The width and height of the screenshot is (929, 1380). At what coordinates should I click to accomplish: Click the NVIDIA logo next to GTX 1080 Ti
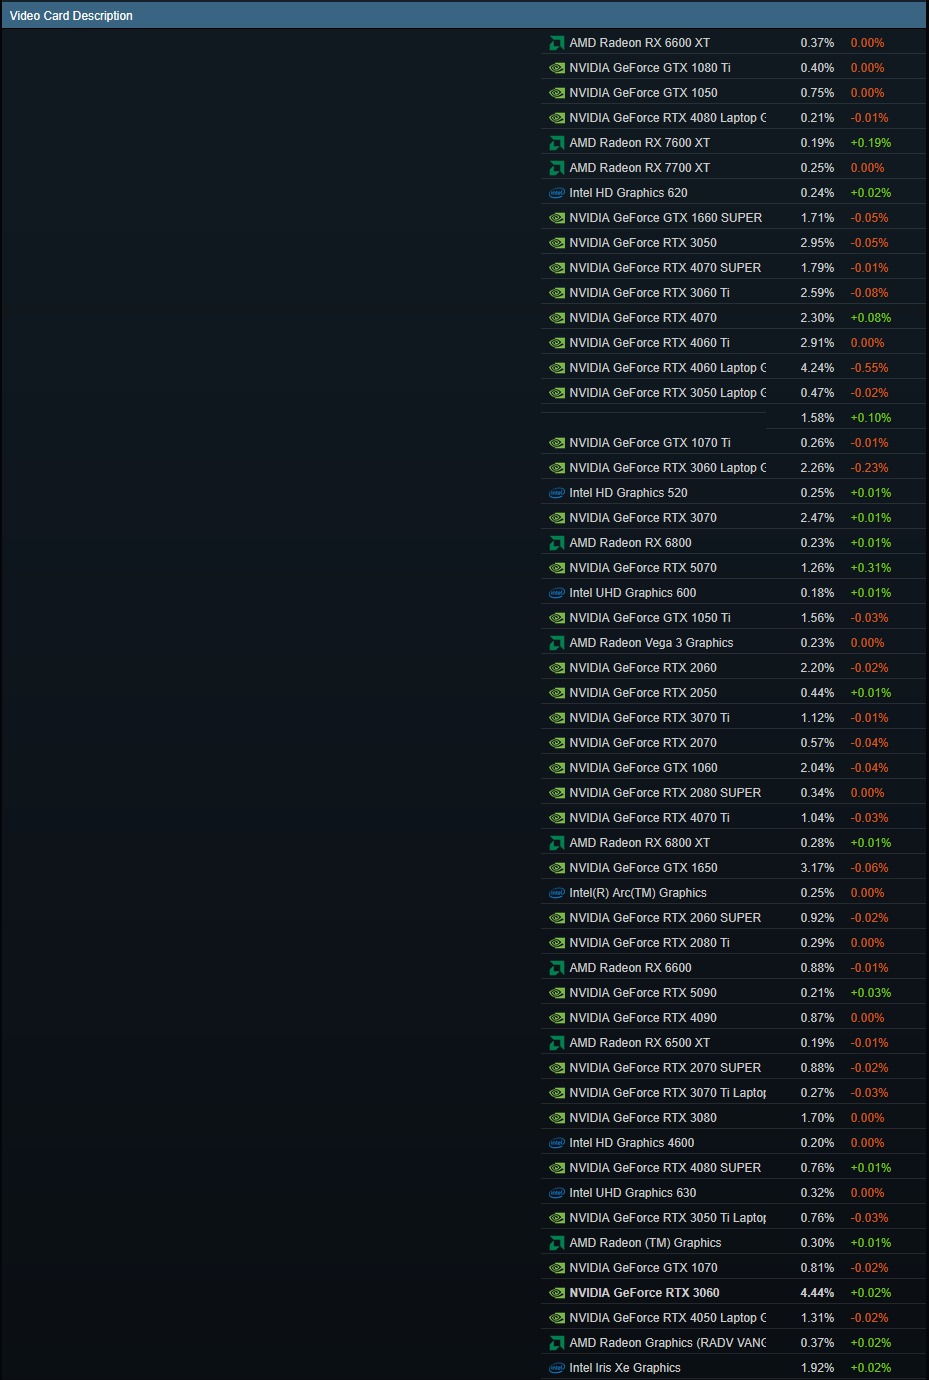click(557, 68)
